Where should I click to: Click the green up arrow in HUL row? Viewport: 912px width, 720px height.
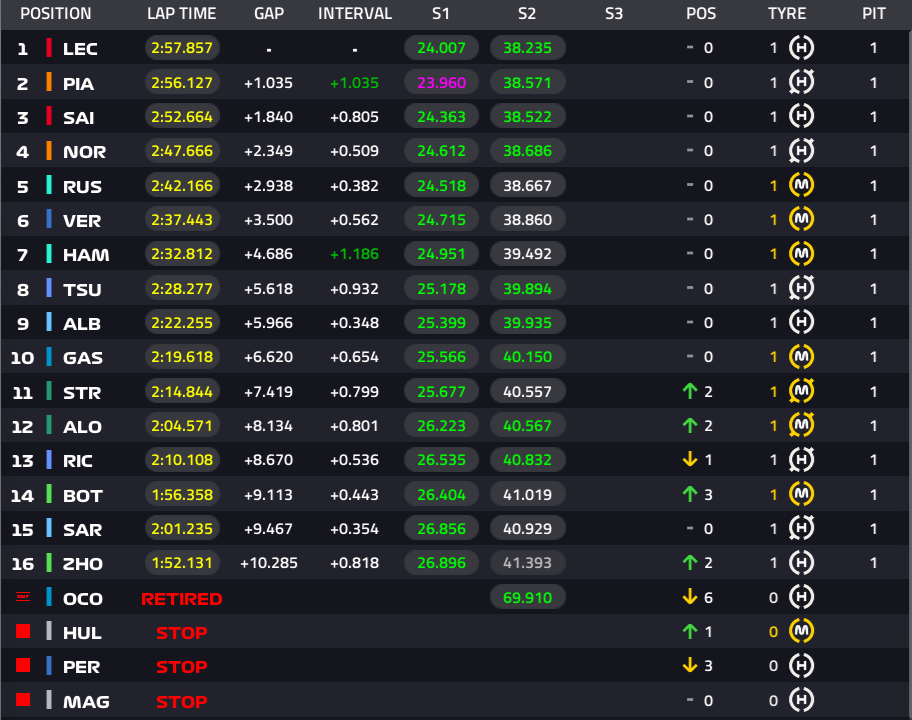[690, 631]
